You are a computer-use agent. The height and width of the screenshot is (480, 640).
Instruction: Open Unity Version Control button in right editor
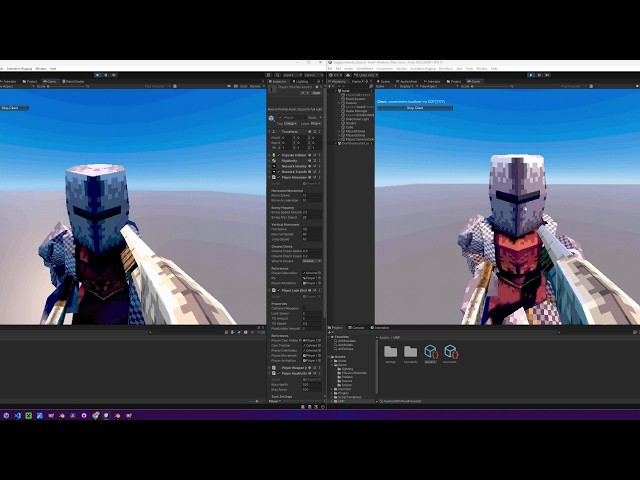pyautogui.click(x=366, y=75)
